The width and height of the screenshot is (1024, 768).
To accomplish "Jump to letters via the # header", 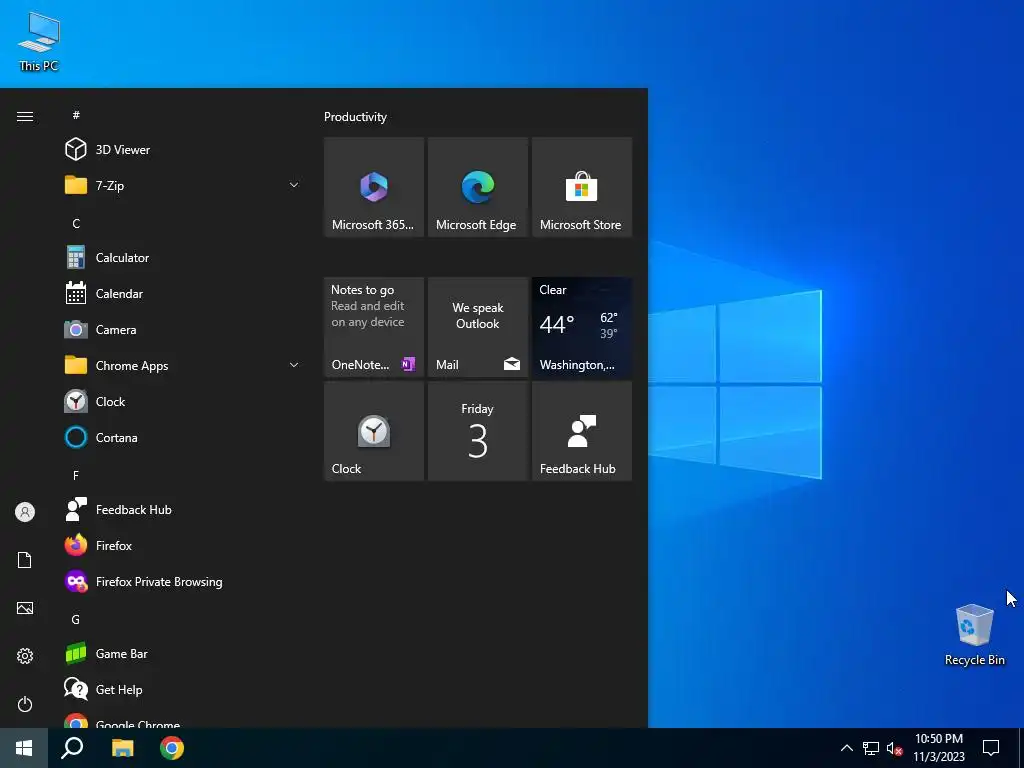I will coord(76,115).
